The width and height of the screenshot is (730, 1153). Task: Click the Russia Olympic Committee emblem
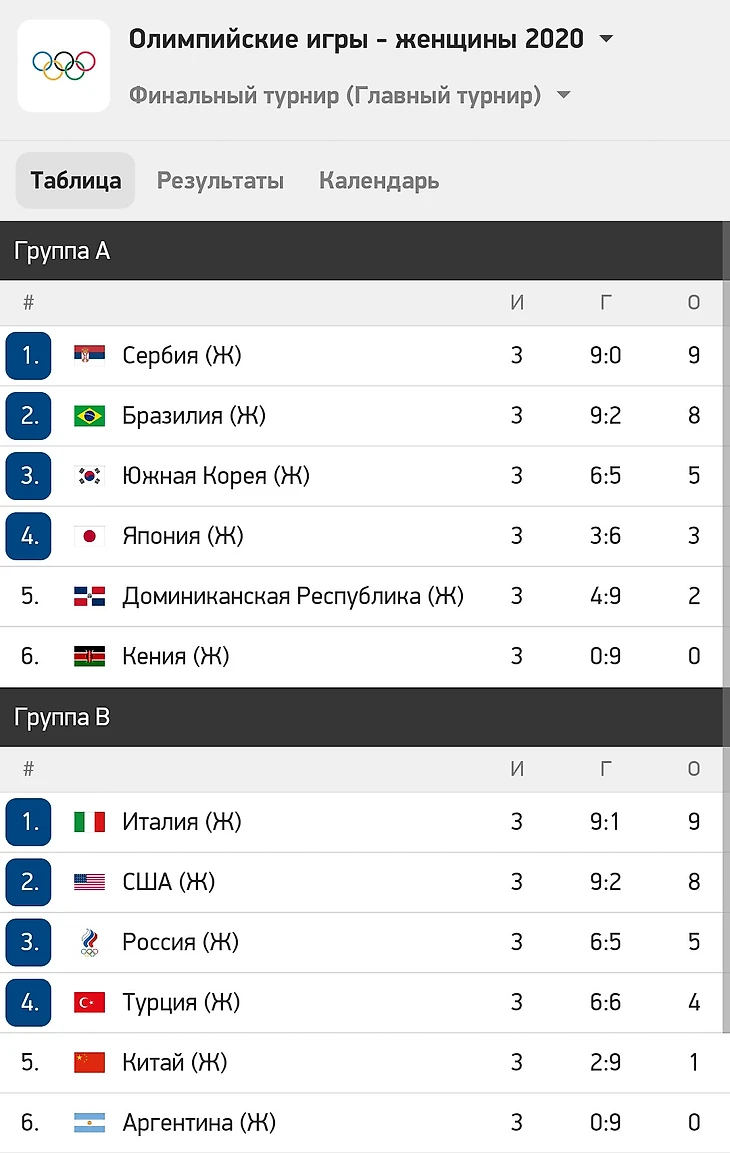pos(89,942)
